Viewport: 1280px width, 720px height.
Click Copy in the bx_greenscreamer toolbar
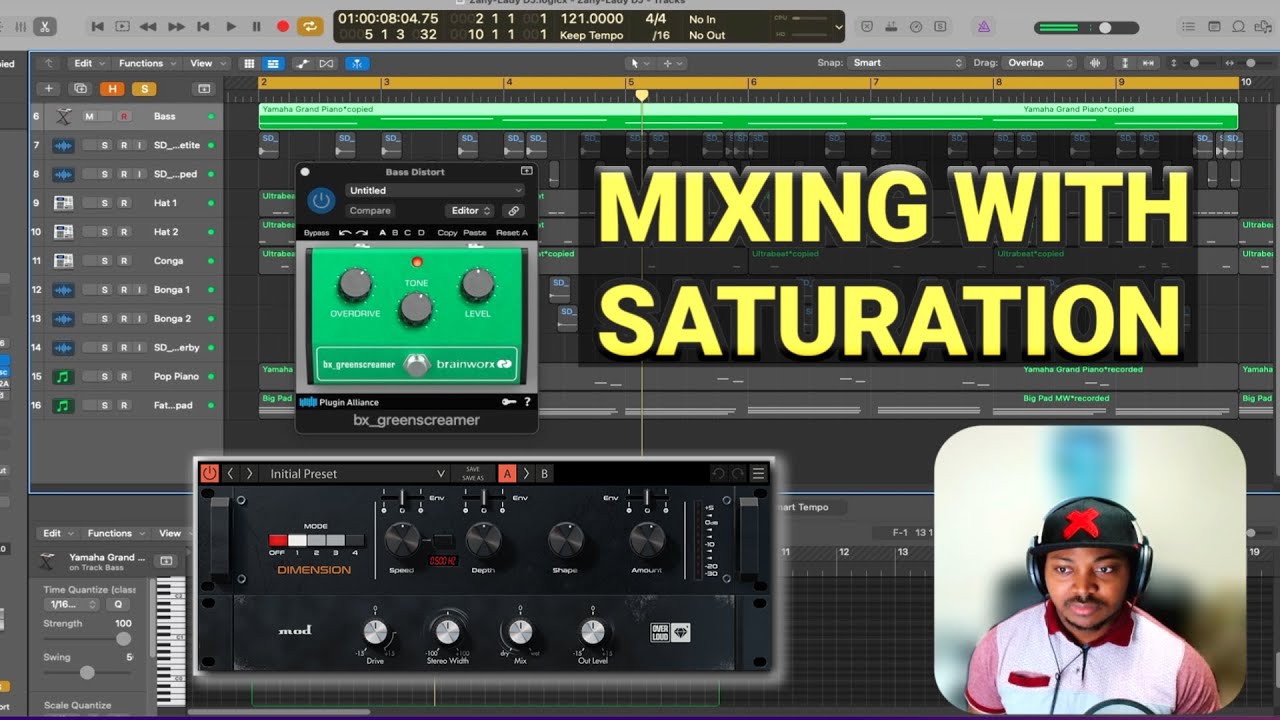(447, 233)
